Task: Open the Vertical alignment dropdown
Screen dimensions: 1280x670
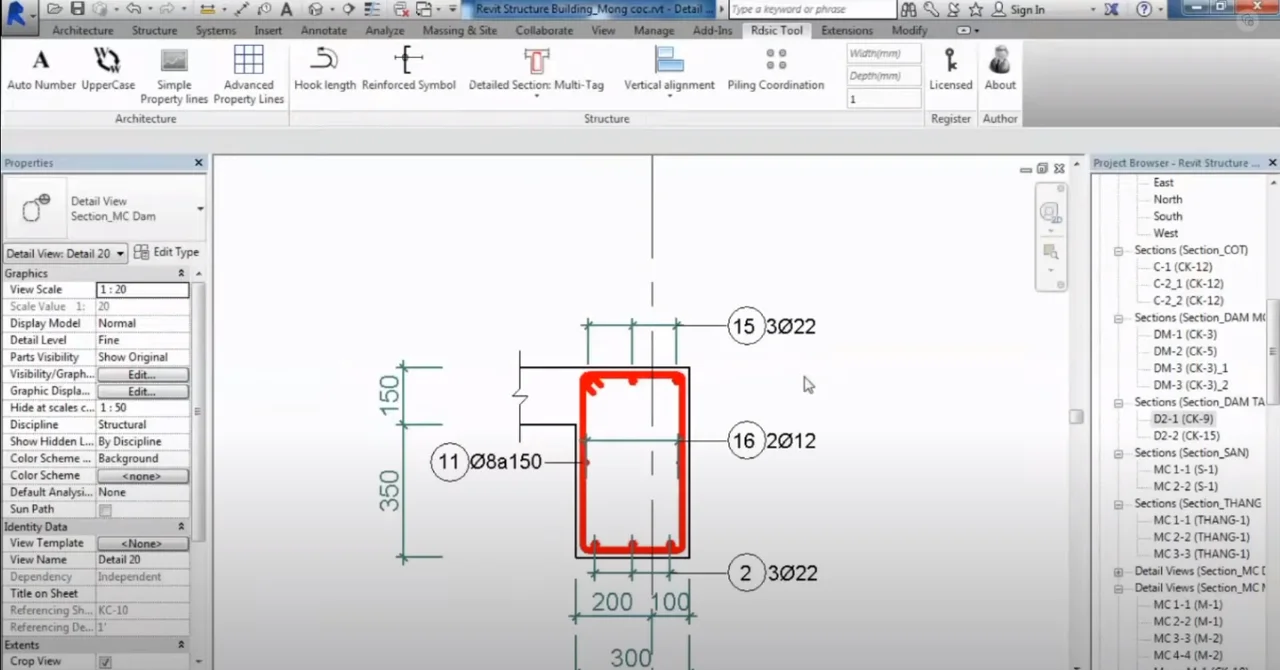Action: tap(668, 96)
